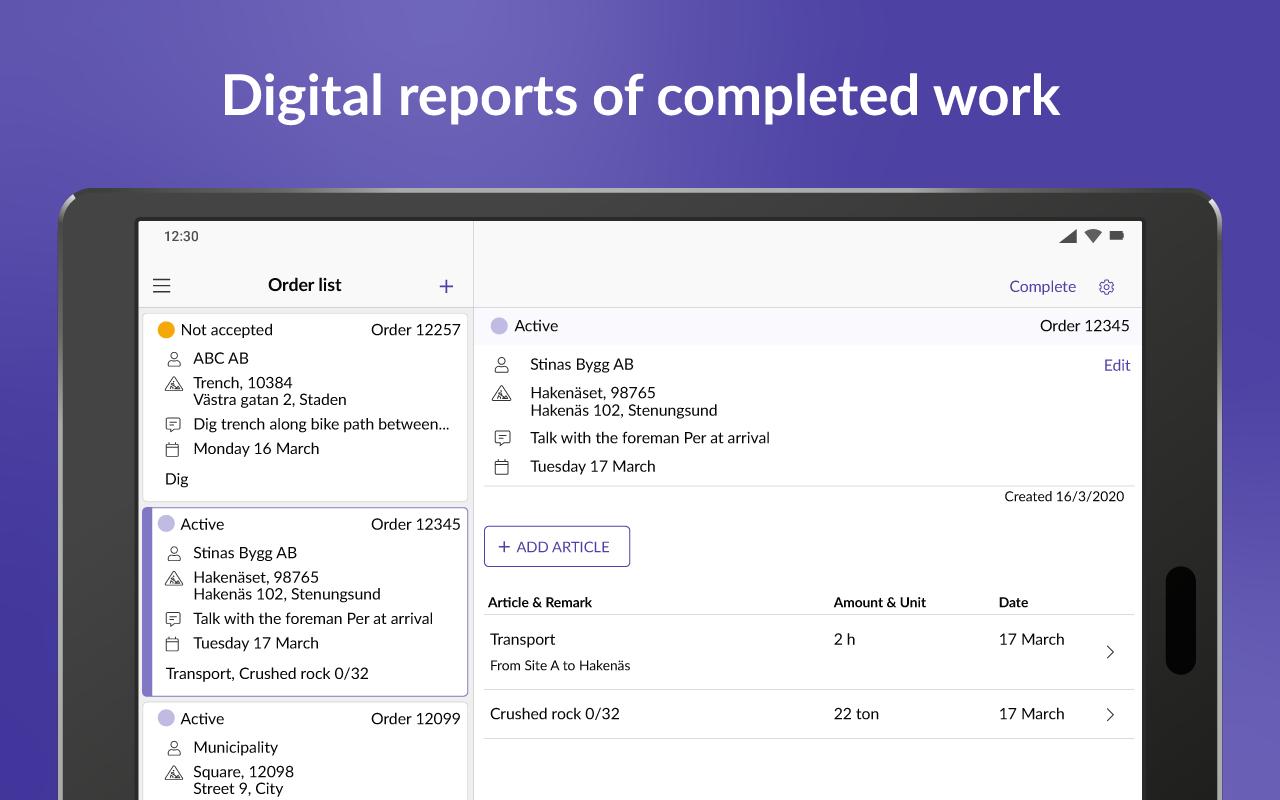Click calendar icon beside Tuesday 17 March in list

point(174,644)
